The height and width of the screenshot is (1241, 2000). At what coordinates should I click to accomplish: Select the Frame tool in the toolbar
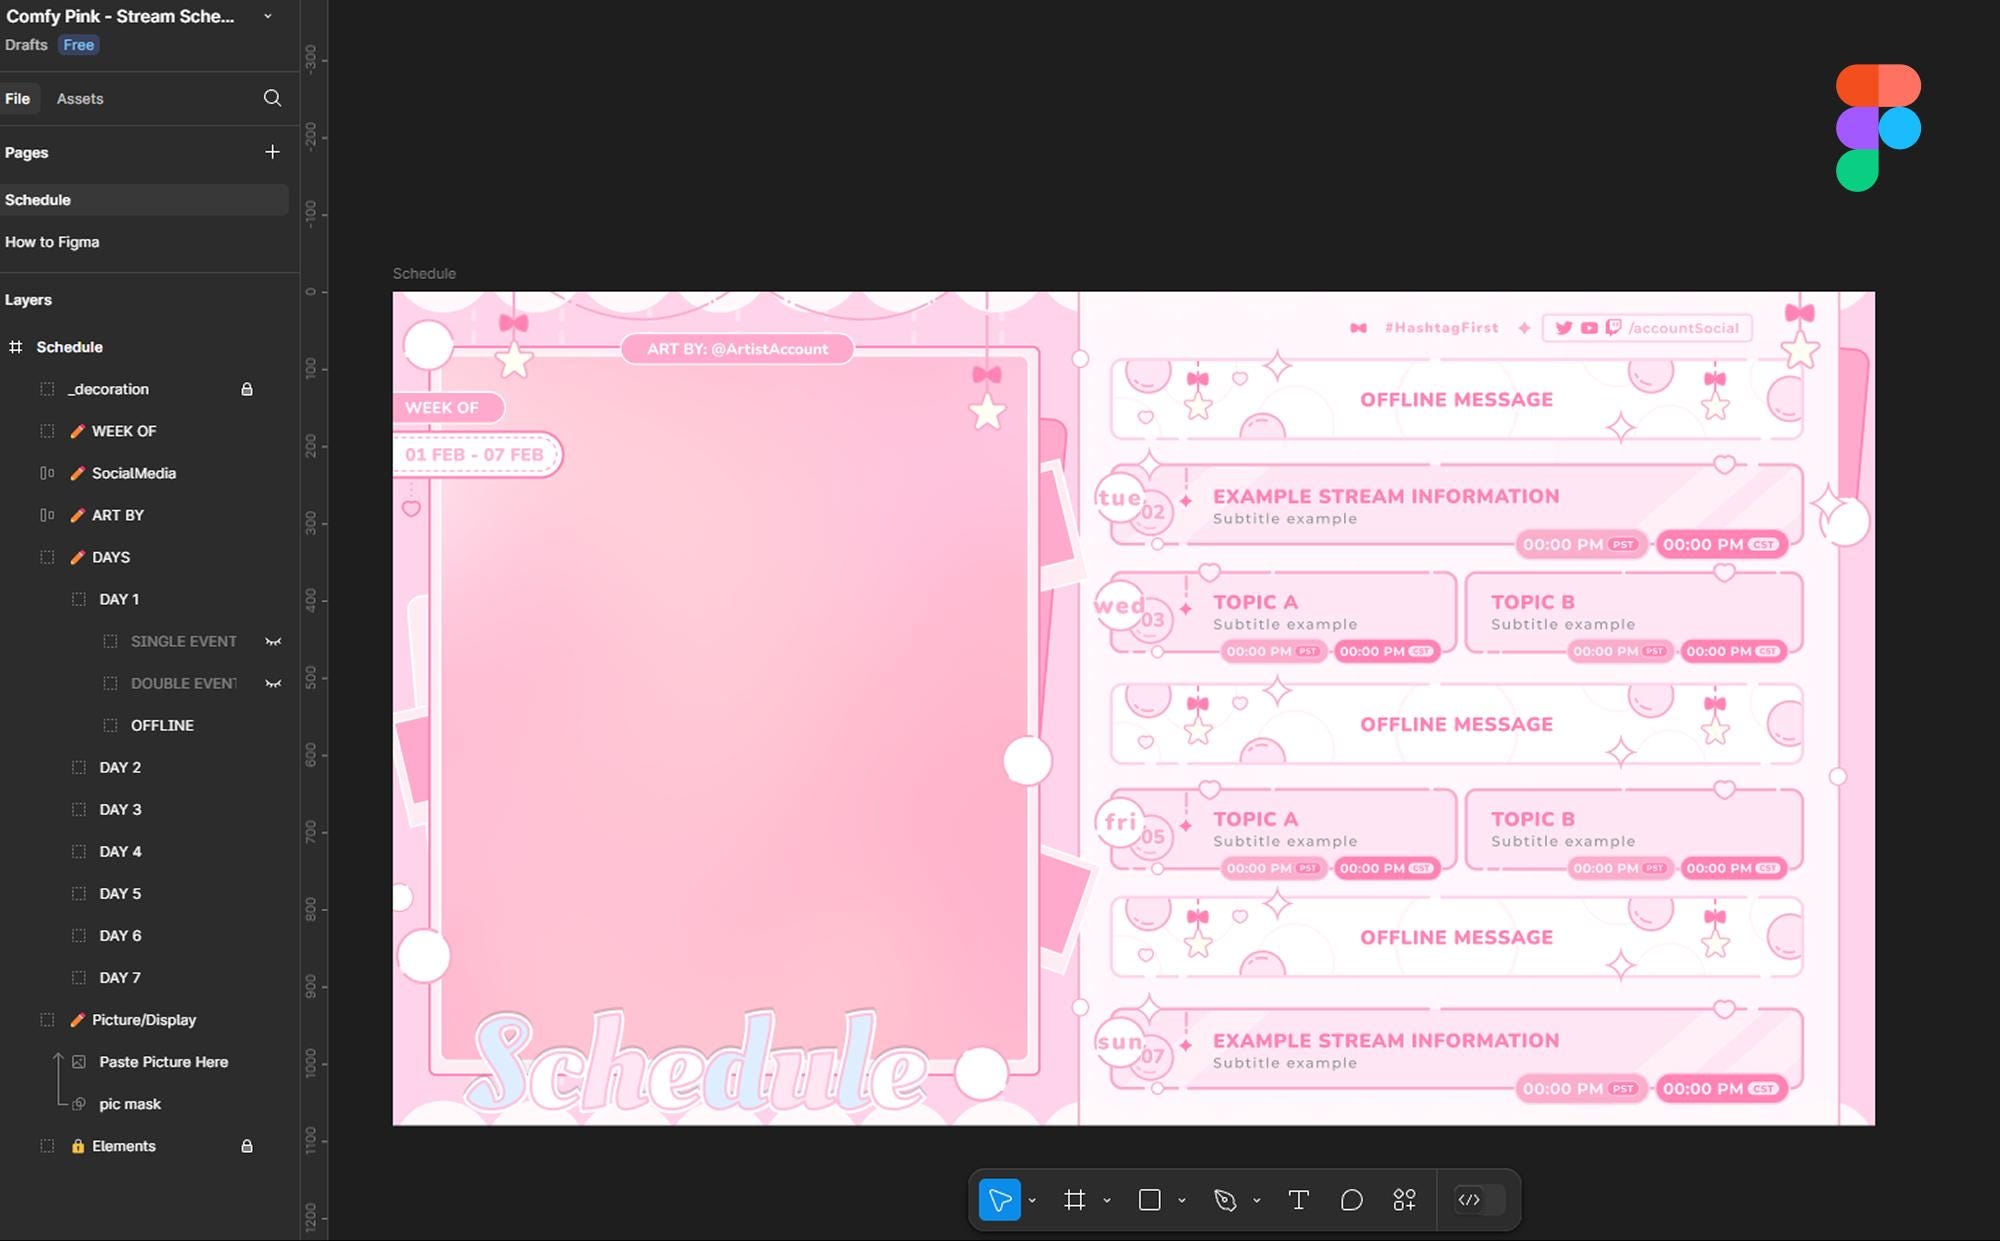1076,1200
